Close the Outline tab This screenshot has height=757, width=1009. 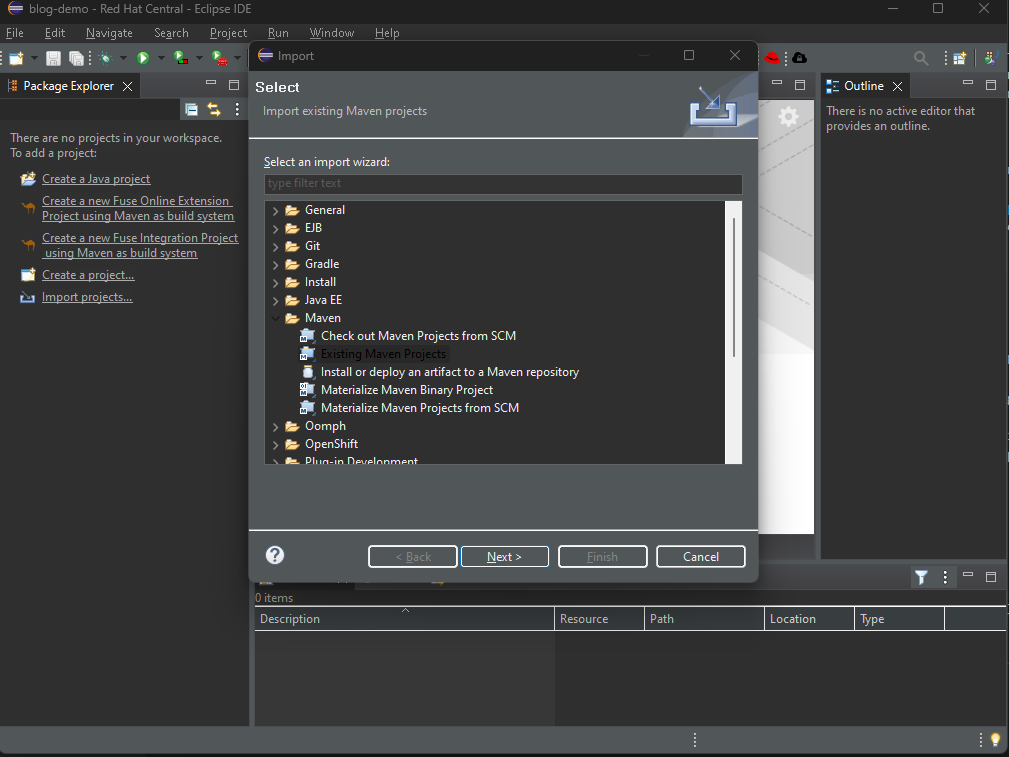pyautogui.click(x=897, y=86)
